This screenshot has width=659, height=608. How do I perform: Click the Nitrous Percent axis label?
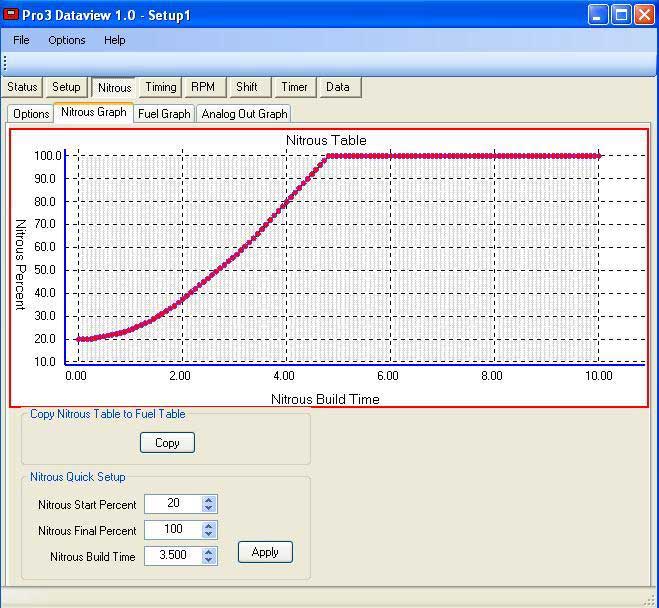tap(21, 265)
